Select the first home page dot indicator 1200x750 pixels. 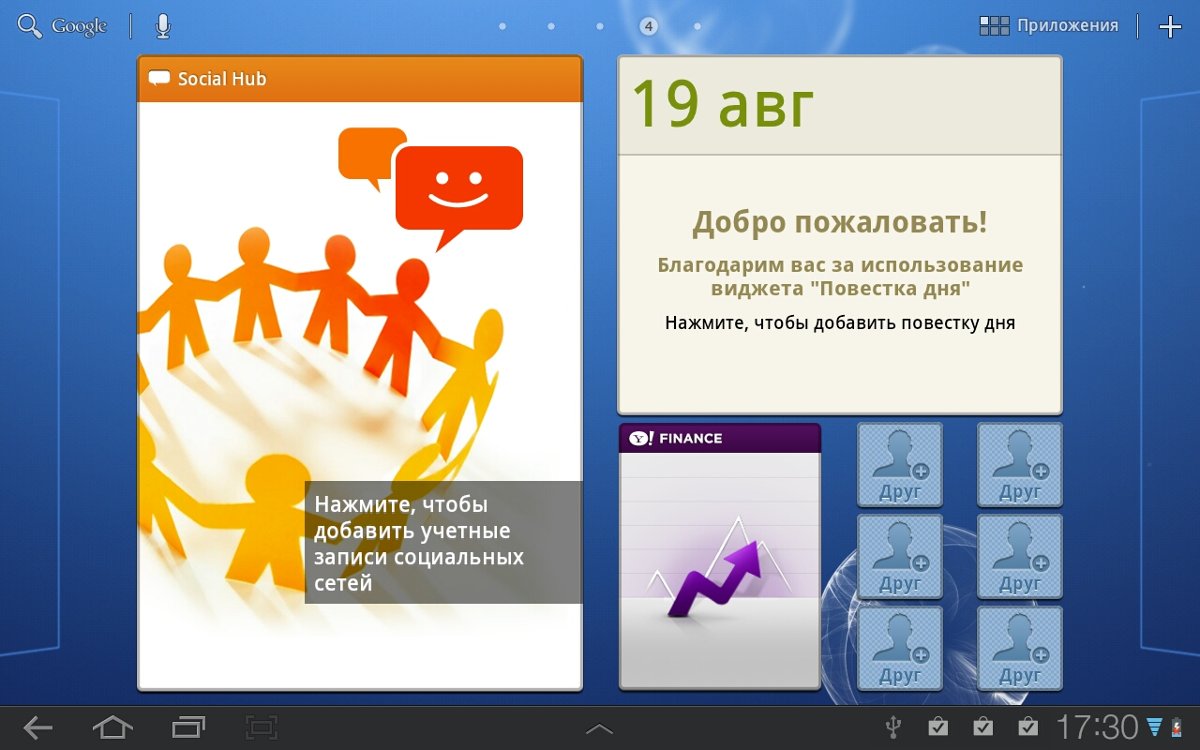502,26
